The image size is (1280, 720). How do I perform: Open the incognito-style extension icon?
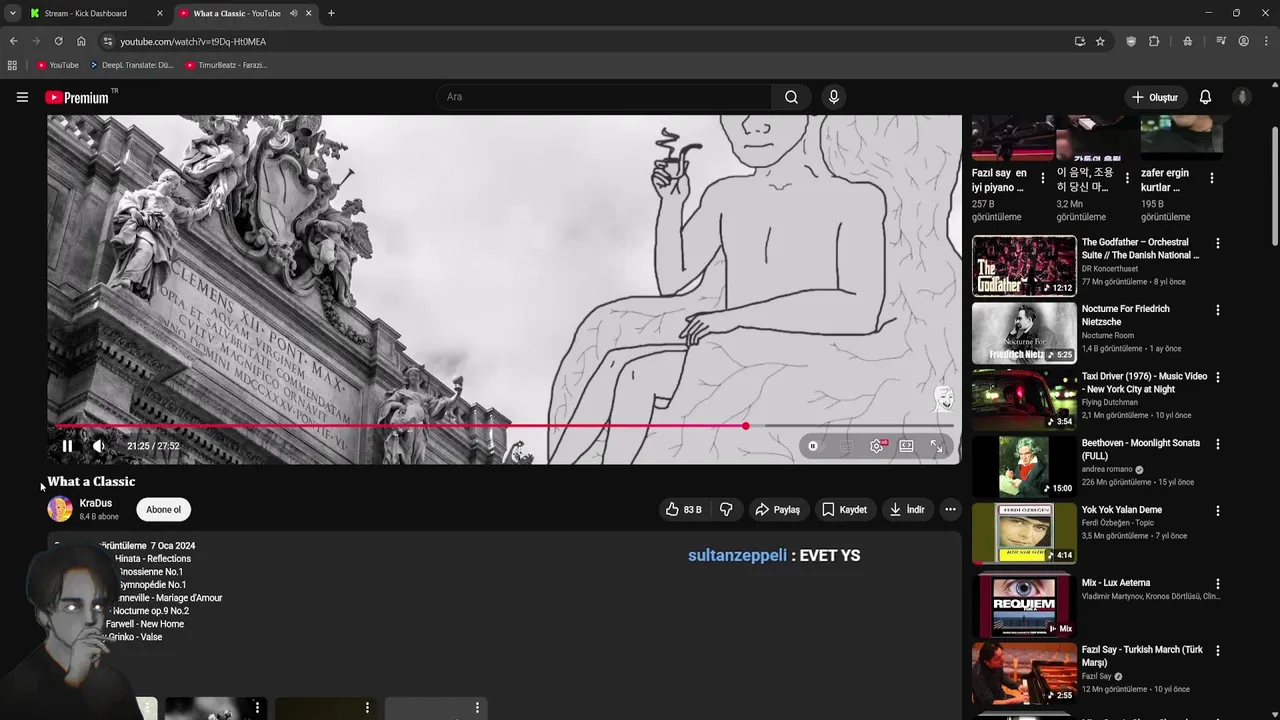click(1187, 41)
